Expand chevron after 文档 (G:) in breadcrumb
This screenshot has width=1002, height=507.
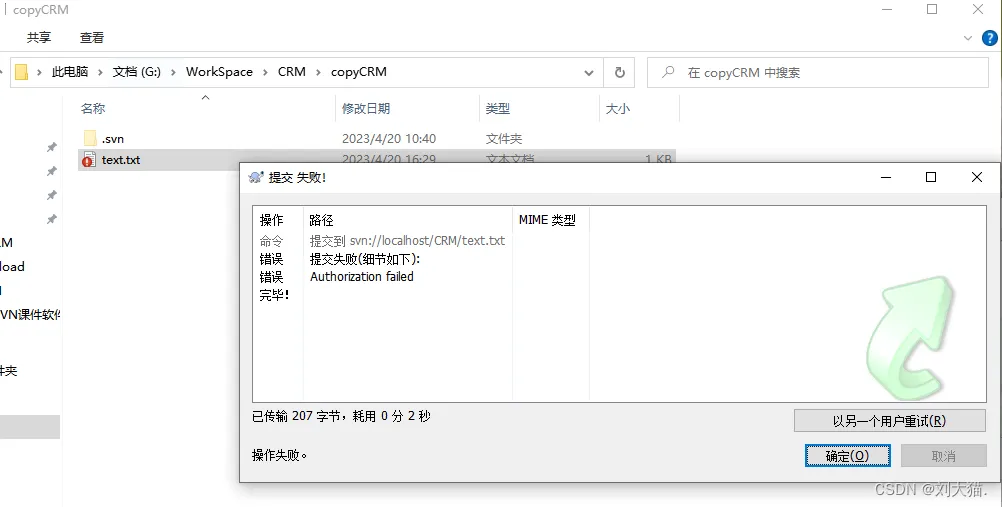coord(173,72)
